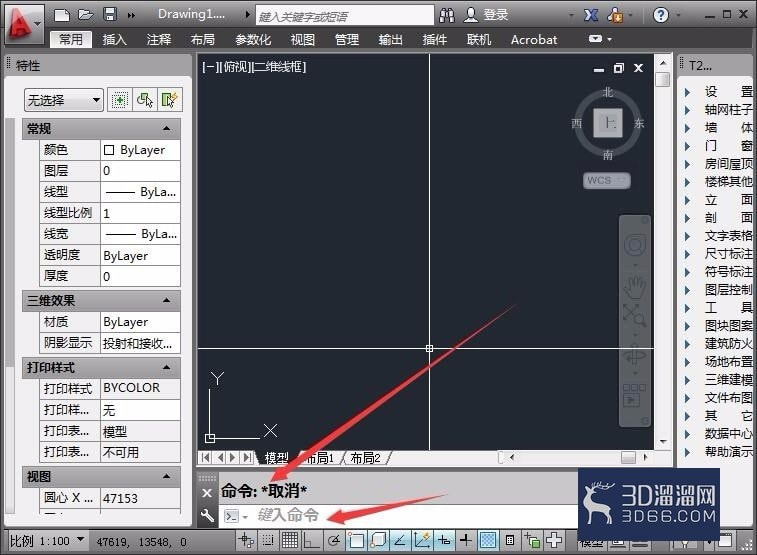Toggle 3D Object Snap in status bar
757x555 pixels.
pos(378,541)
